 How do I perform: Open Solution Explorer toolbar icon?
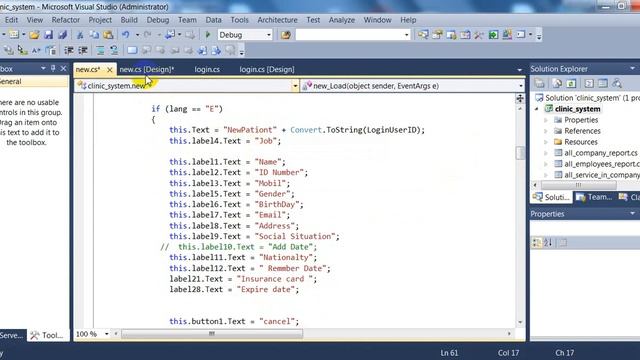(423, 35)
